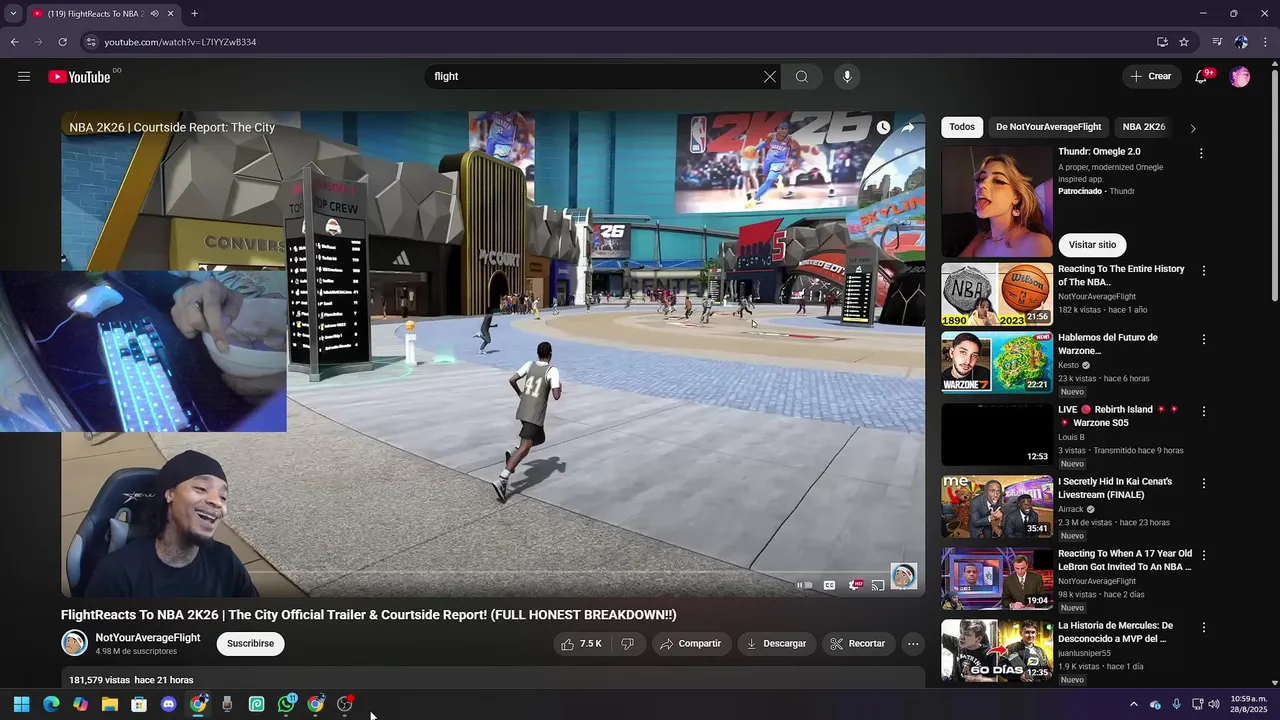Go to the YouTube home logo

pyautogui.click(x=79, y=77)
